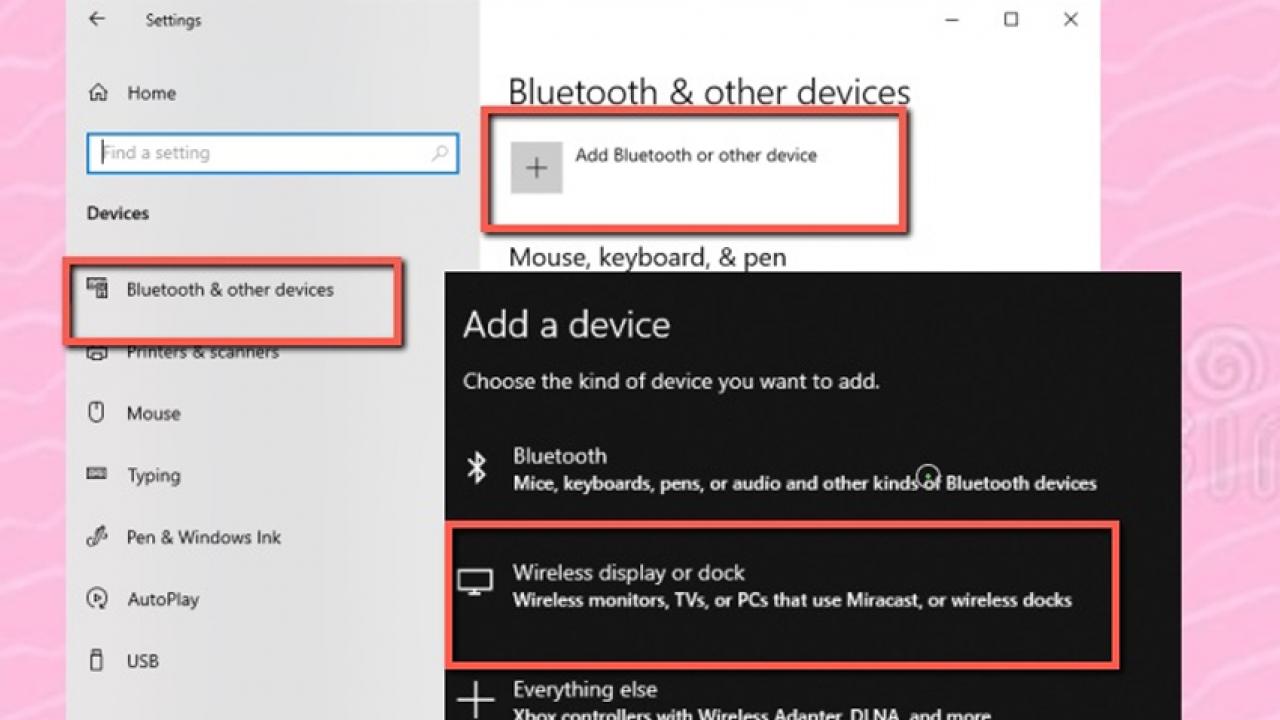
Task: Click the Home house icon
Action: (x=98, y=93)
